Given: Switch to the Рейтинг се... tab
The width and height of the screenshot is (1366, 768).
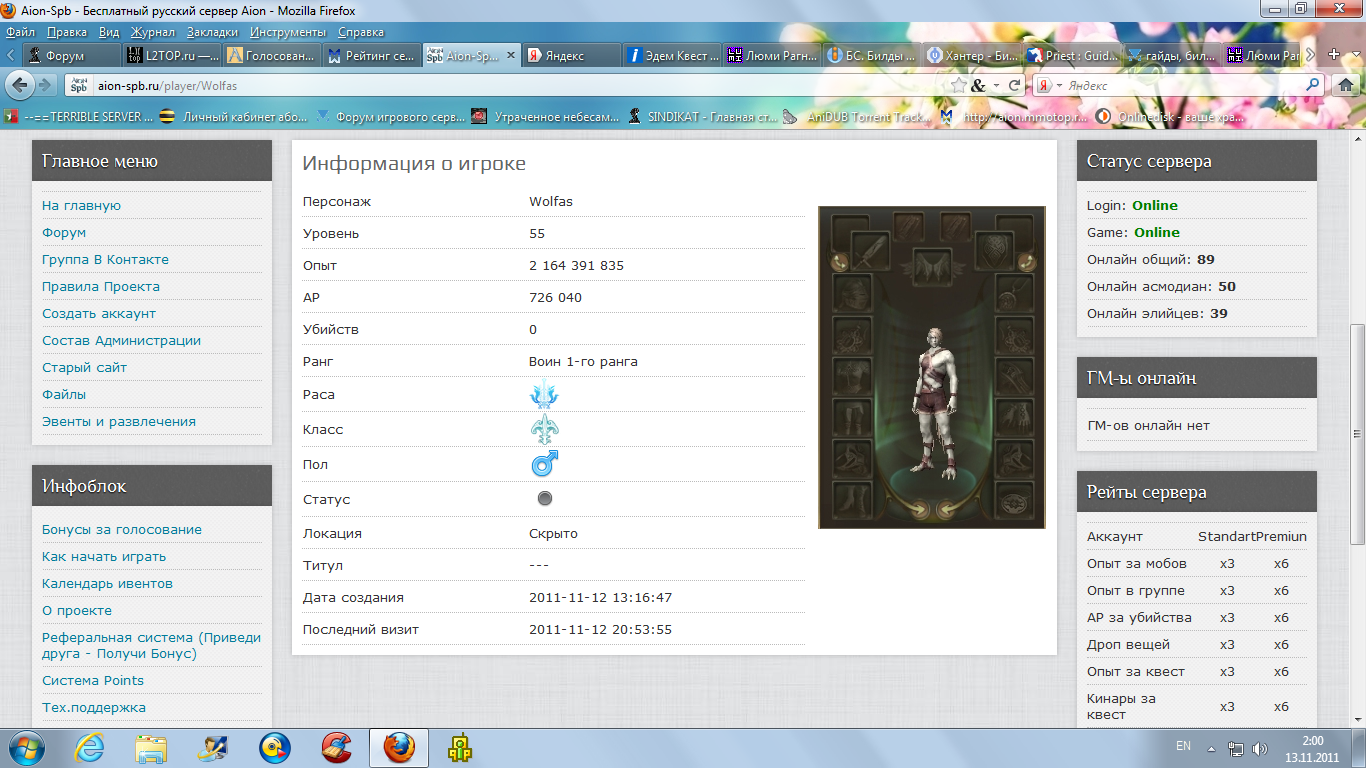Looking at the screenshot, I should tap(370, 56).
